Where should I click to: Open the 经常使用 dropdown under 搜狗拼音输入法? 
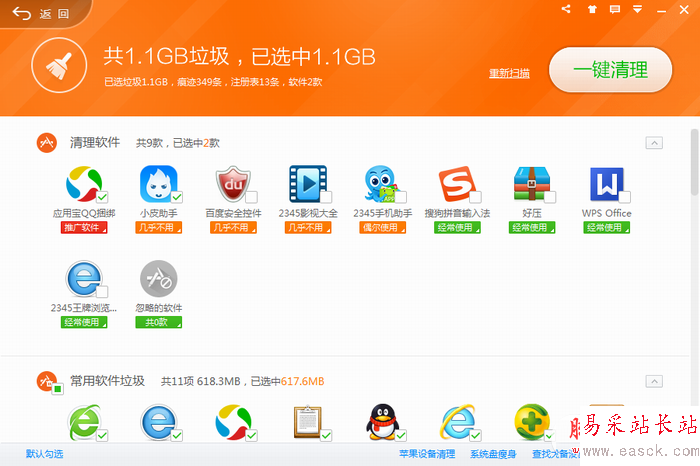pos(457,228)
